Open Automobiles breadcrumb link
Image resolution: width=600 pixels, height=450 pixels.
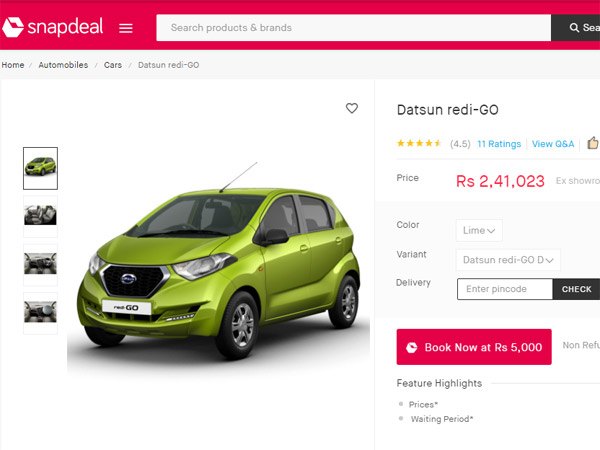[63, 65]
